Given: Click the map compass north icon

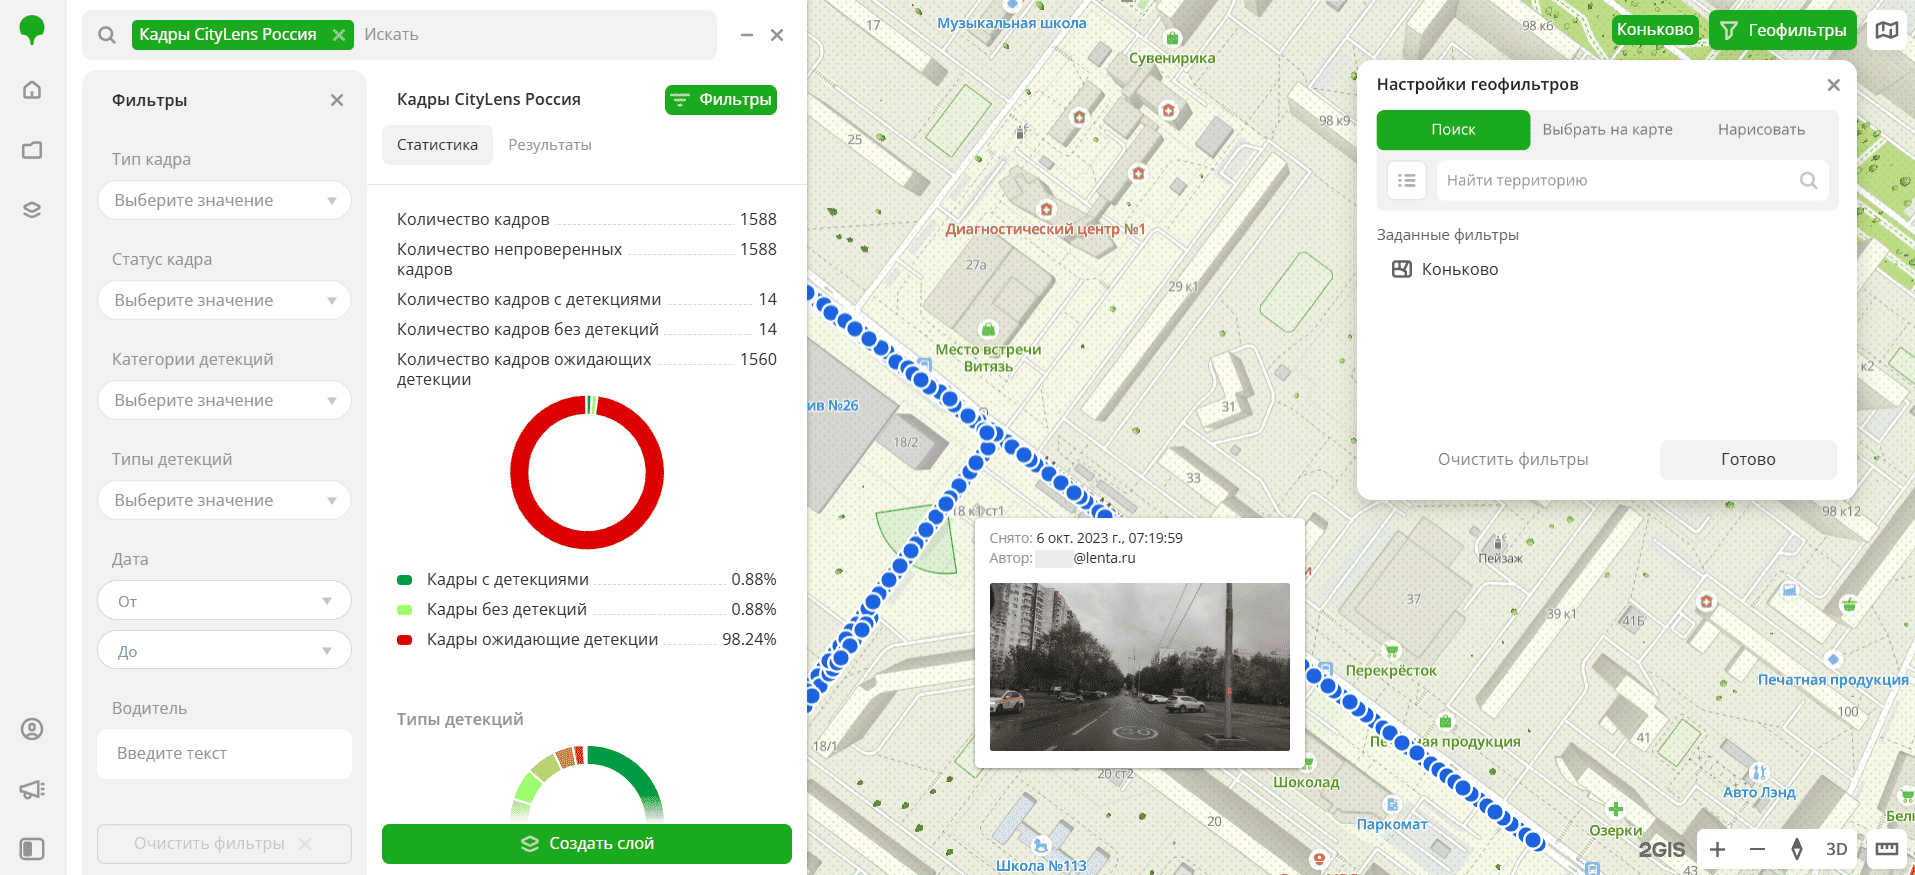Looking at the screenshot, I should (1797, 849).
